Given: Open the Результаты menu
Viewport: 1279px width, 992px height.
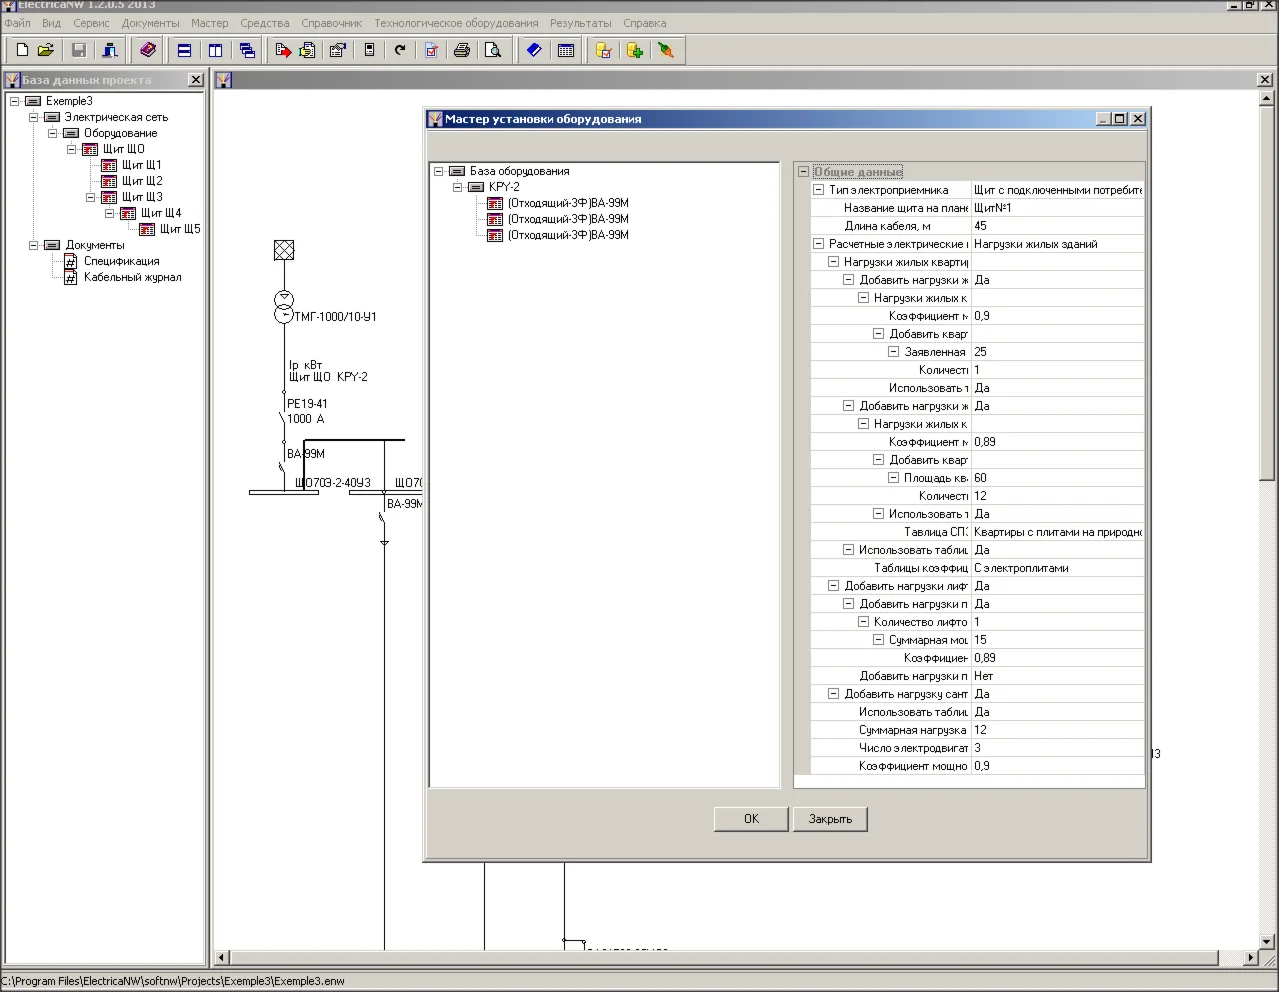Looking at the screenshot, I should pyautogui.click(x=580, y=23).
